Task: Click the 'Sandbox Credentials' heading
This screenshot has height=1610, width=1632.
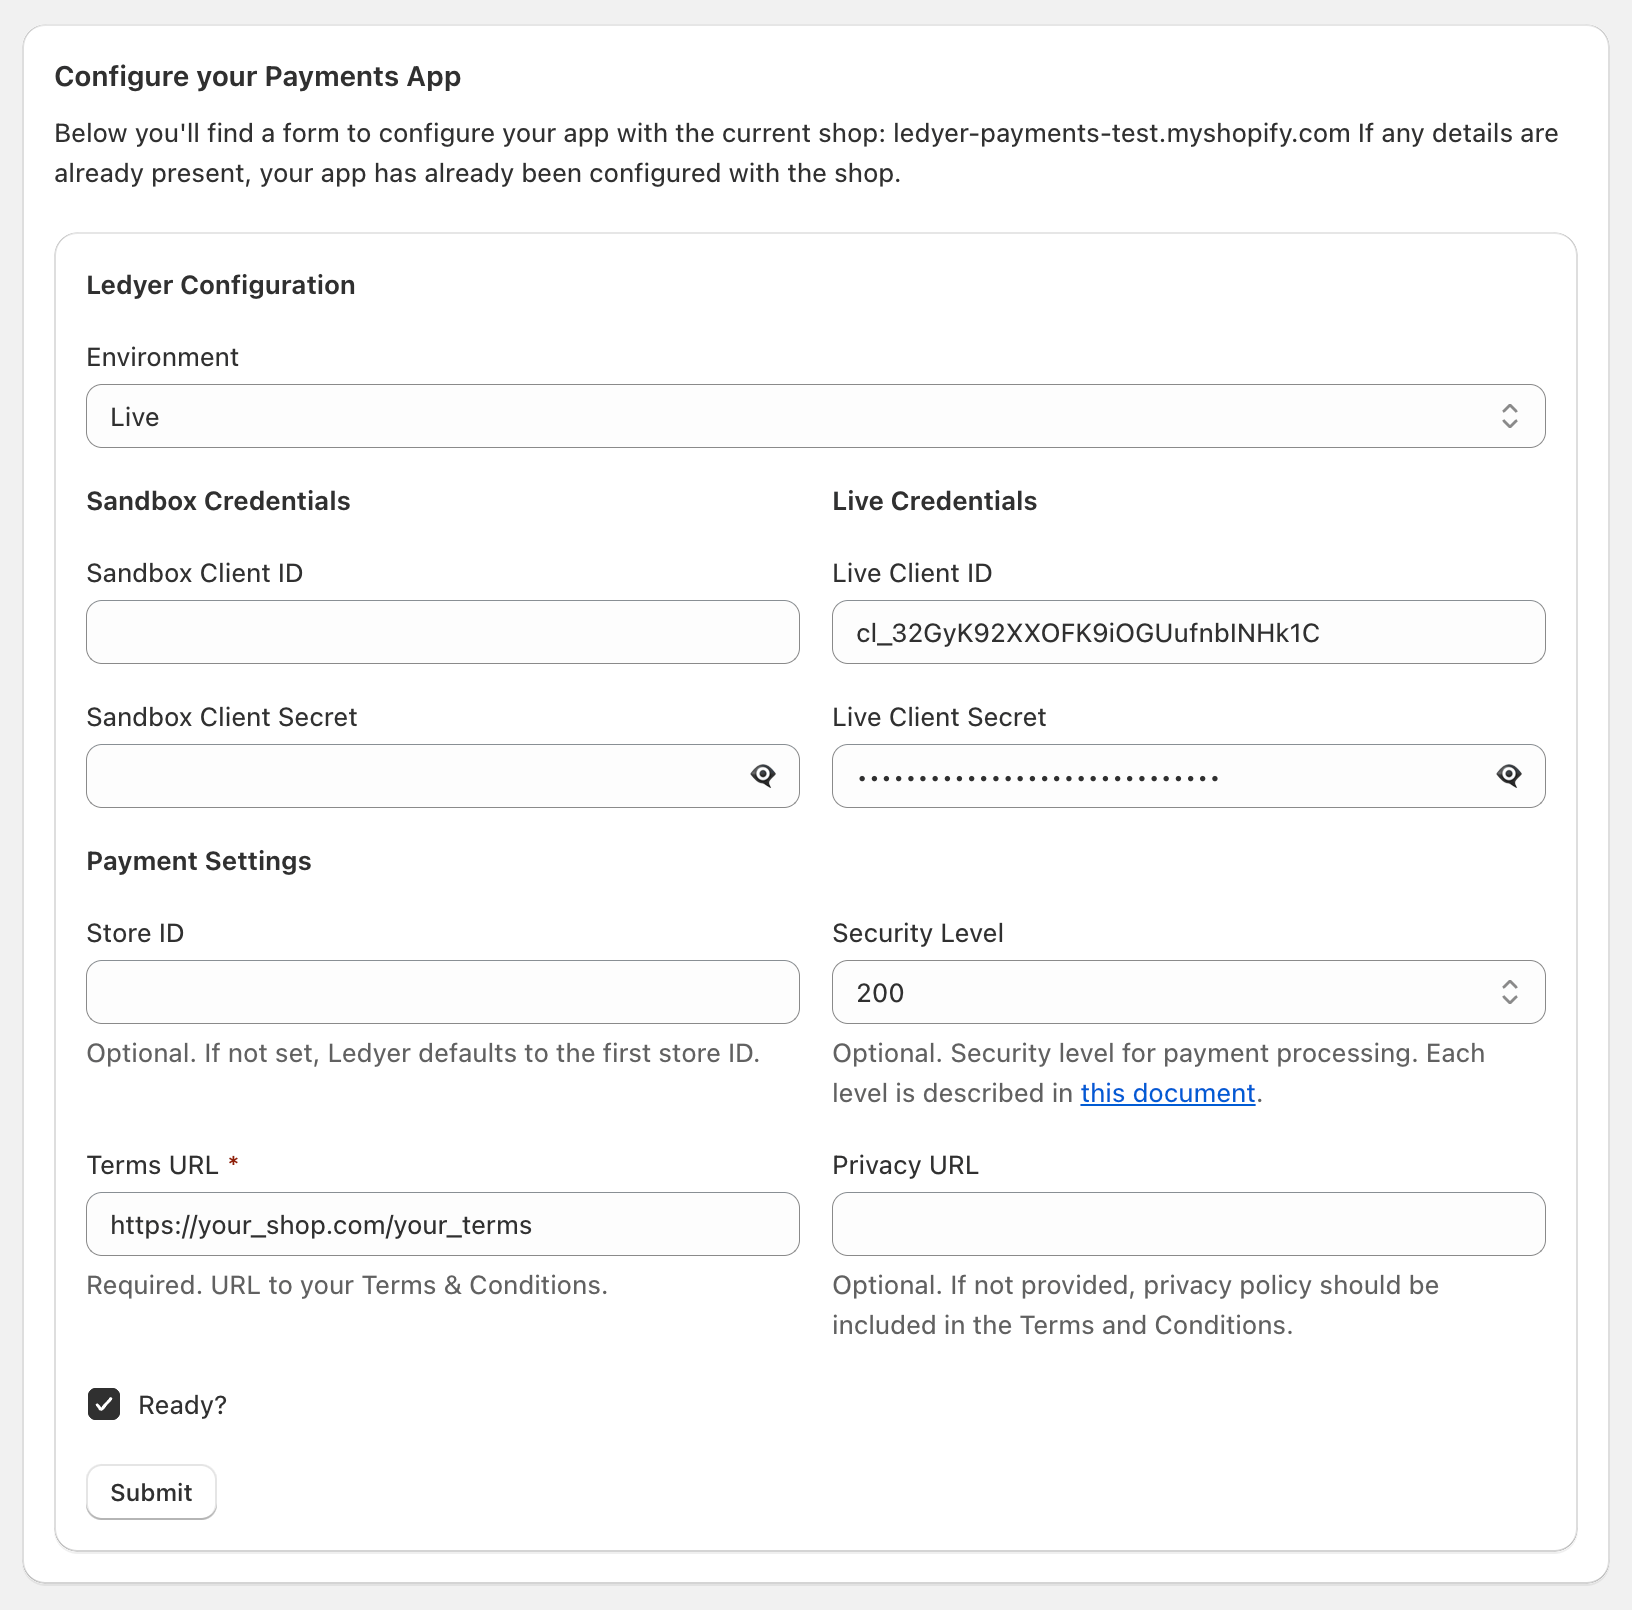Action: coord(218,501)
